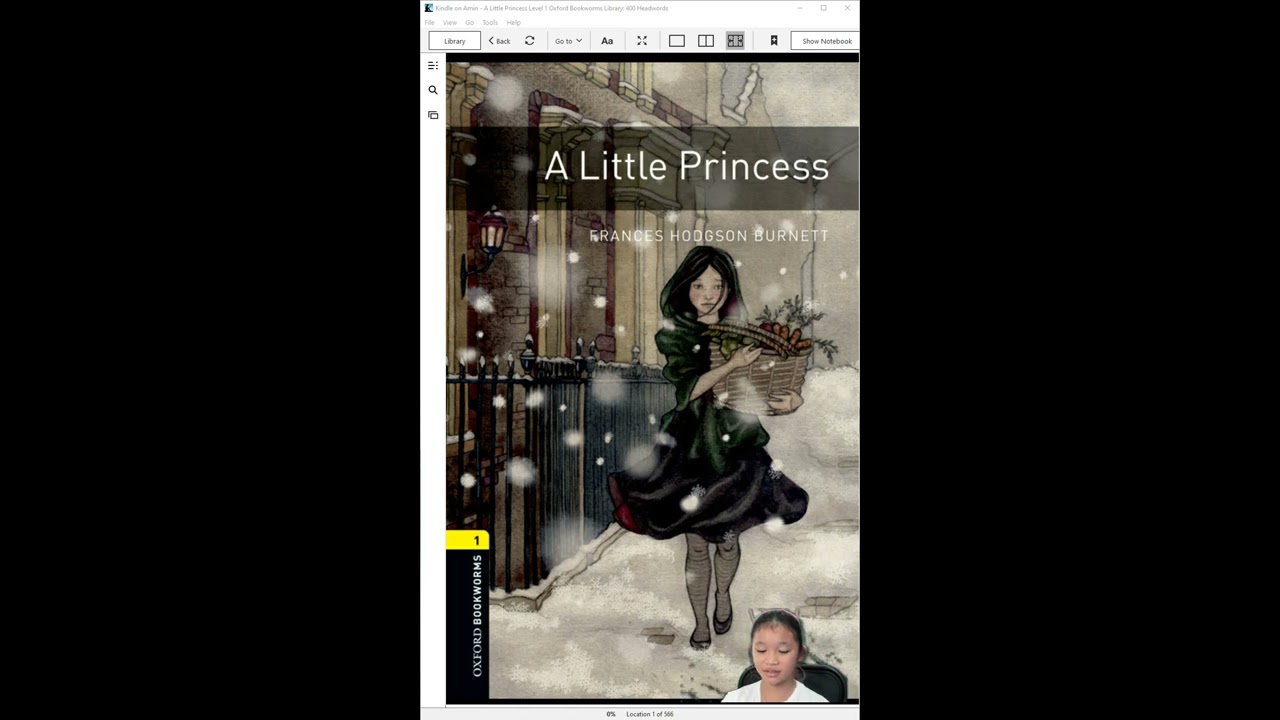The height and width of the screenshot is (720, 1280).
Task: Open the Go menu
Action: coord(469,22)
